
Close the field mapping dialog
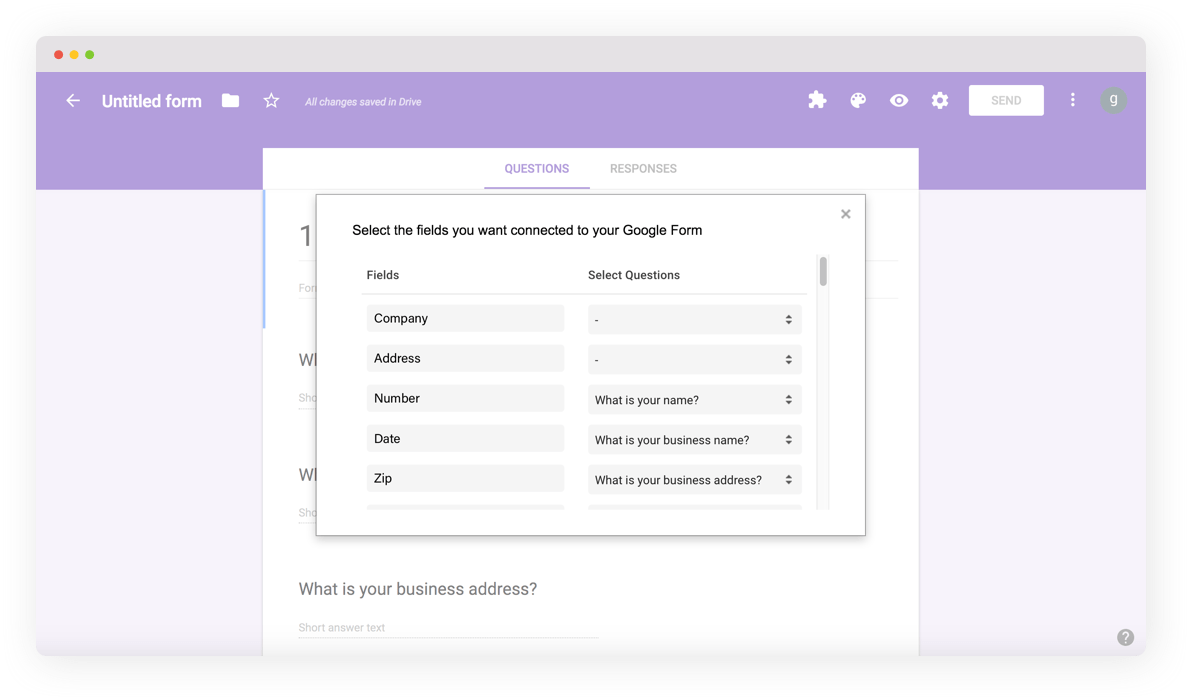pyautogui.click(x=845, y=213)
